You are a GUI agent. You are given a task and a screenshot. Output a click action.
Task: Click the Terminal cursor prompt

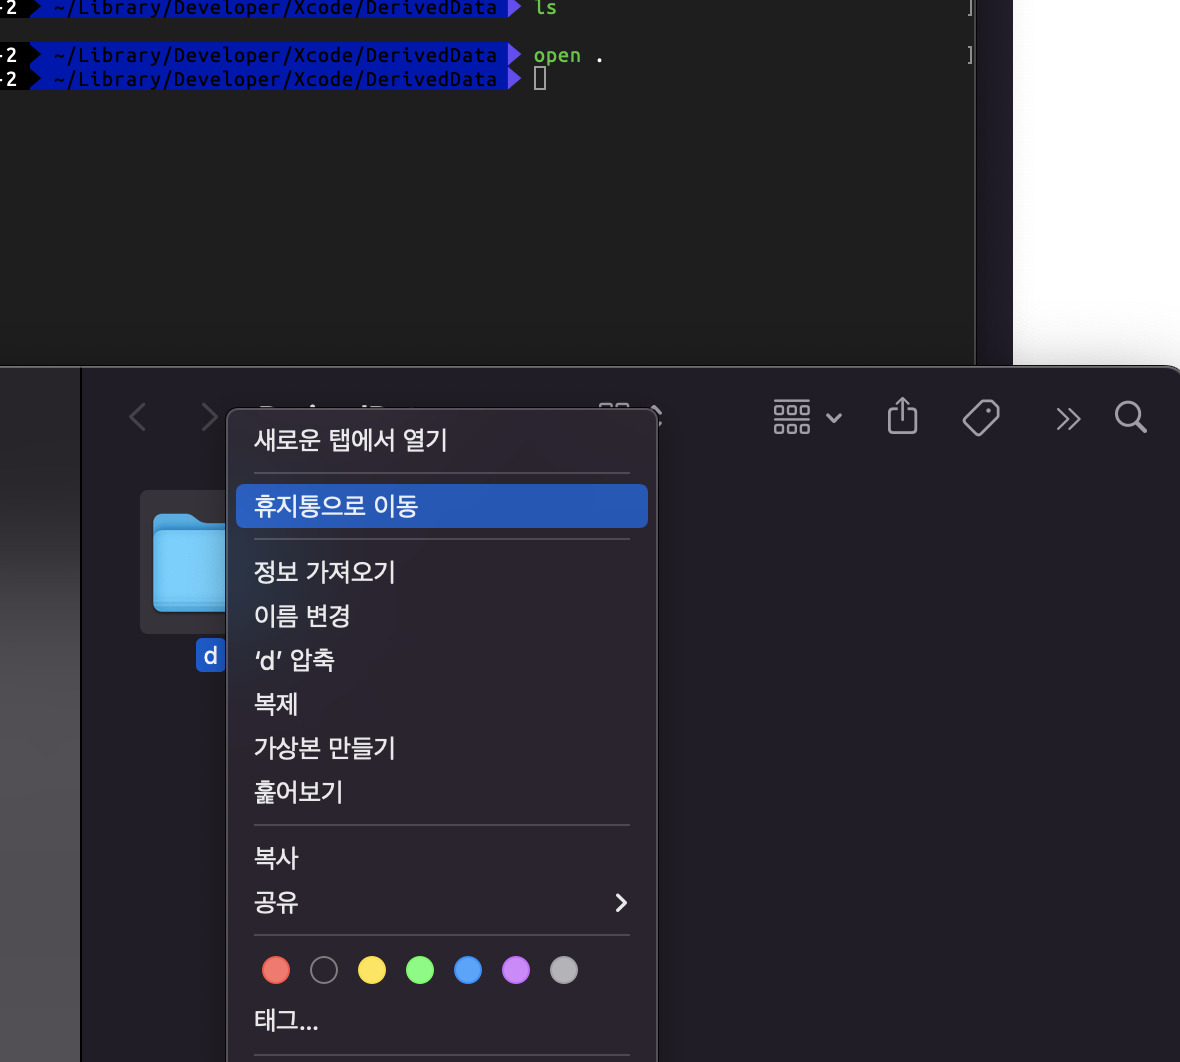(540, 78)
